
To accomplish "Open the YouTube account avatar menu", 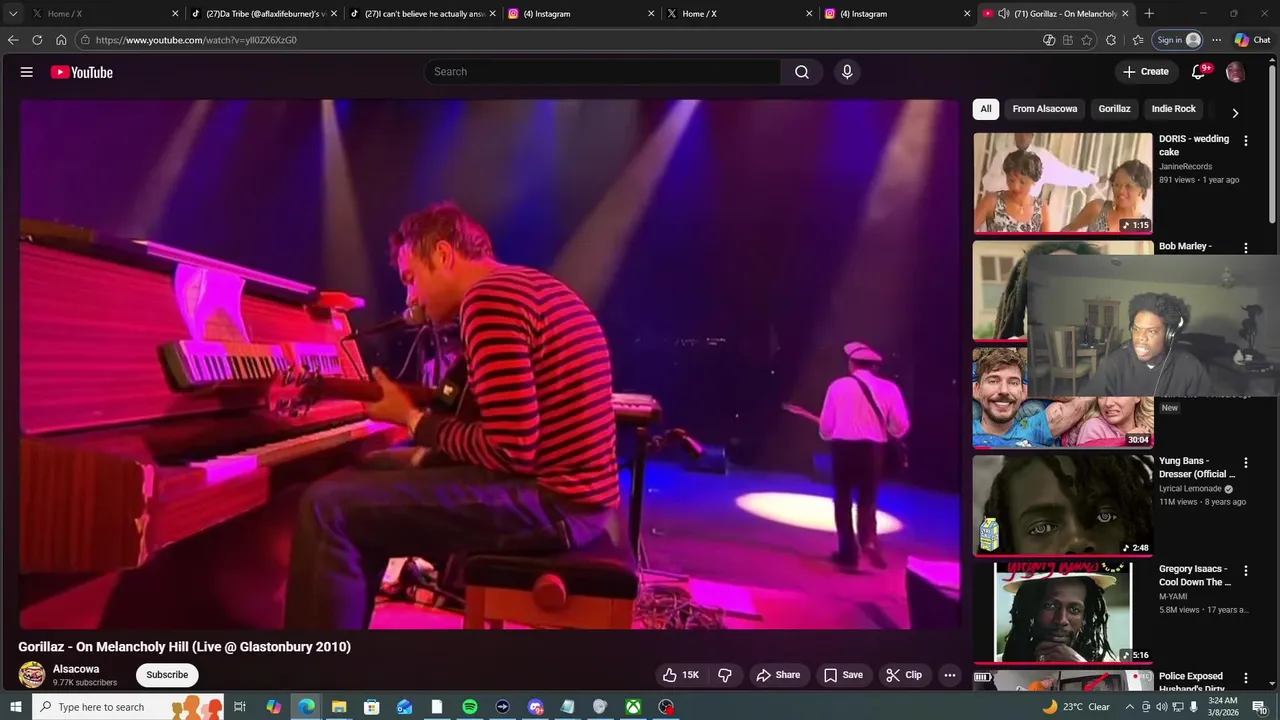I will tap(1235, 72).
